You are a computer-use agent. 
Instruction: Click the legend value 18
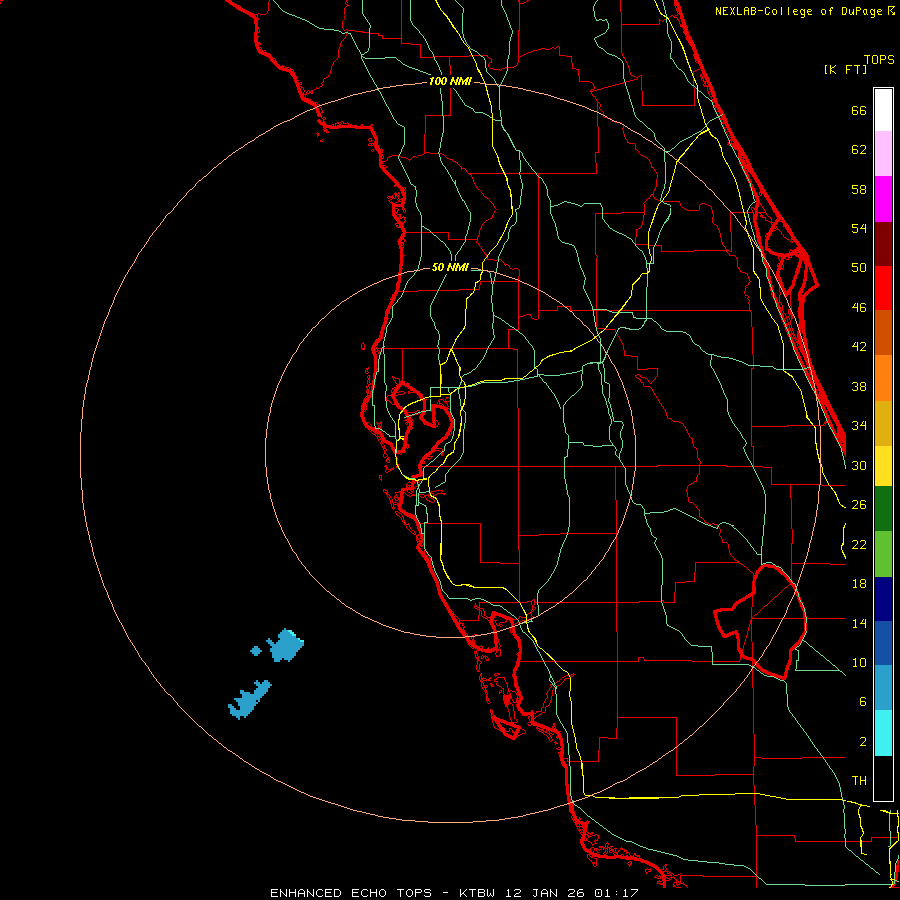(859, 584)
